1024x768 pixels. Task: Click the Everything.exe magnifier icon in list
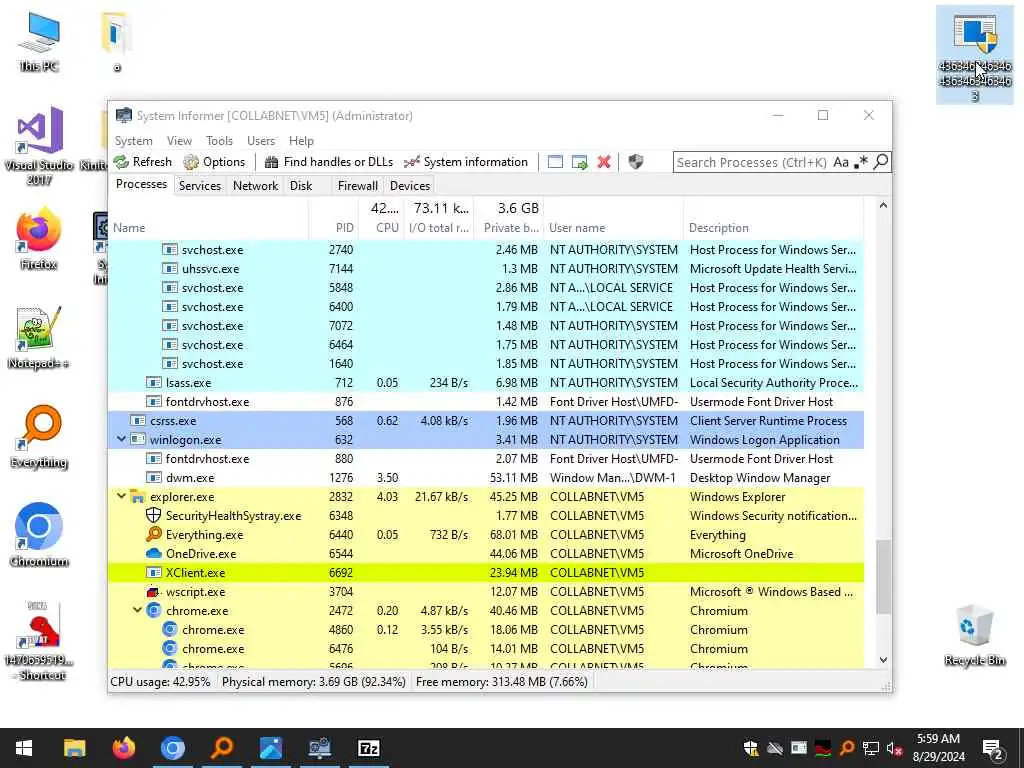click(153, 534)
